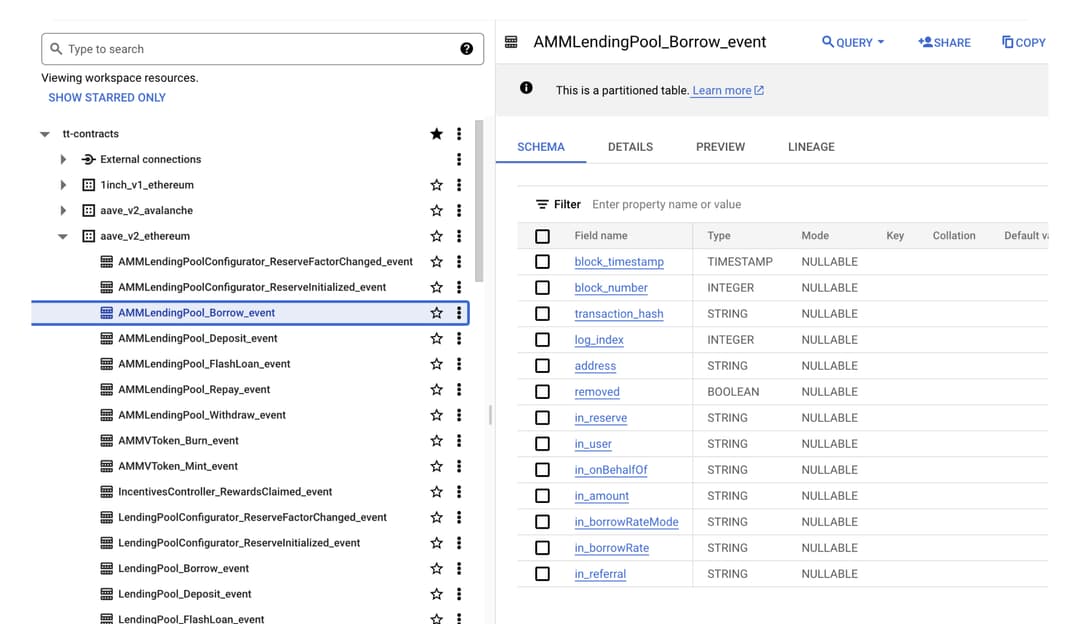Viewport: 1080px width, 624px height.
Task: Open more actions for AMMLendingPool_Borrow_event
Action: click(459, 313)
